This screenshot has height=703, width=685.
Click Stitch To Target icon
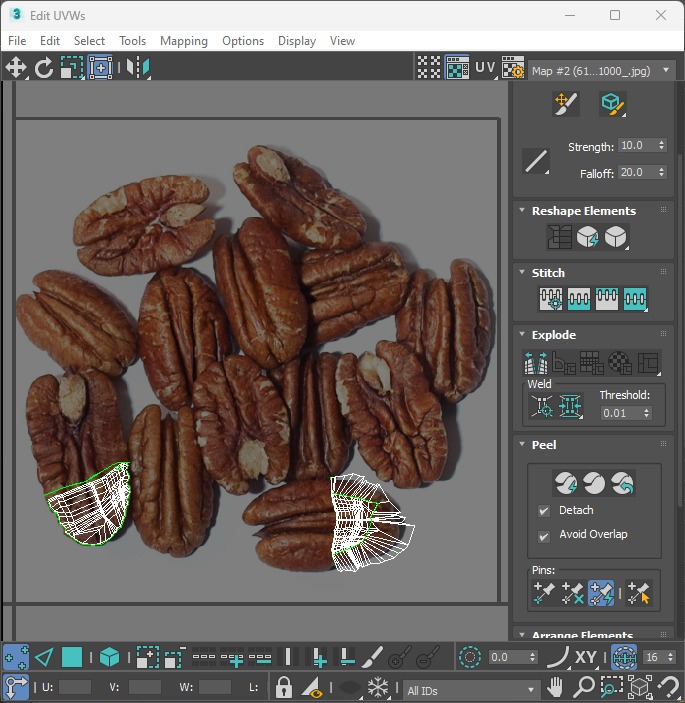(551, 299)
